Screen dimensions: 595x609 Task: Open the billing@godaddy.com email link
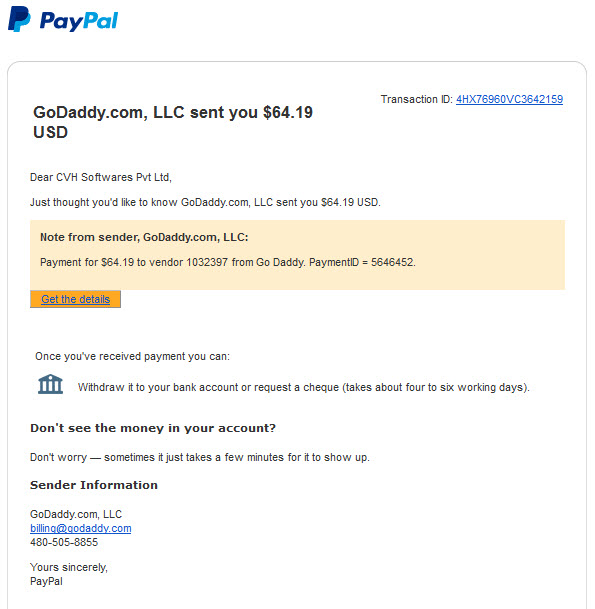[81, 528]
